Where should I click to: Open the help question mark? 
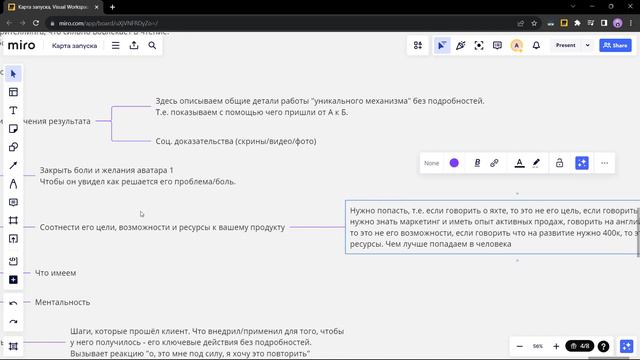[x=603, y=346]
